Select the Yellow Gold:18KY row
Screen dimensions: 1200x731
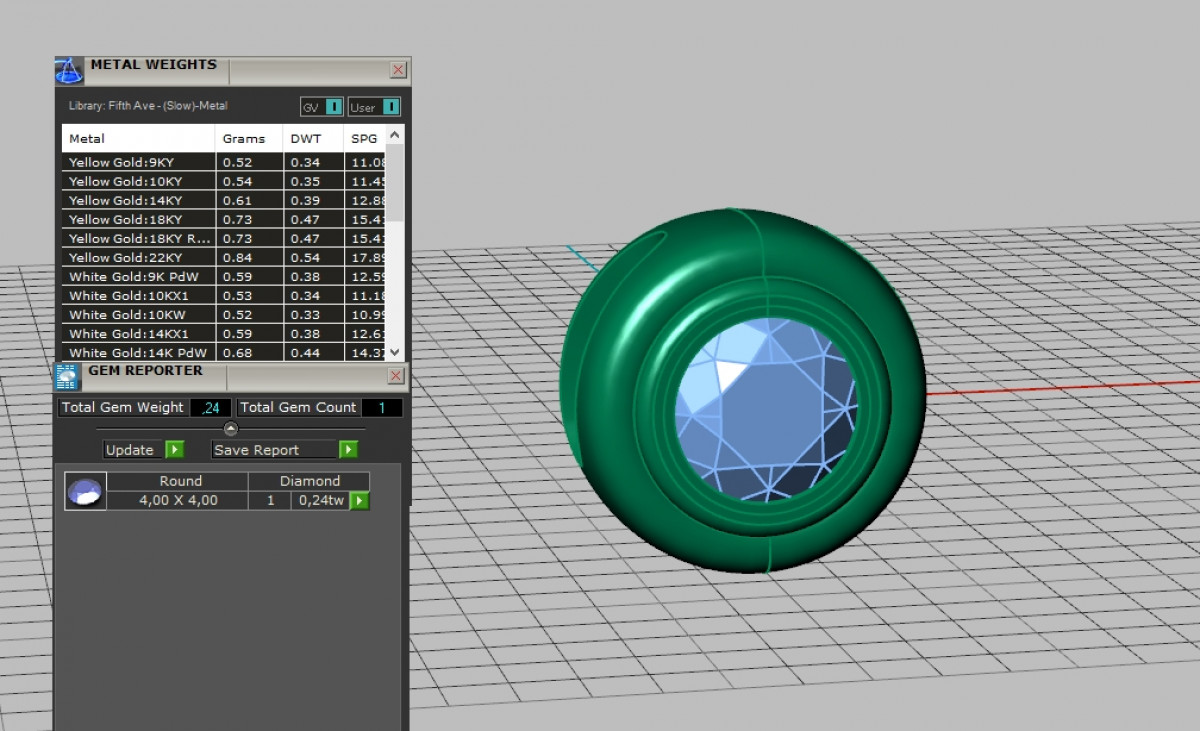coord(137,219)
